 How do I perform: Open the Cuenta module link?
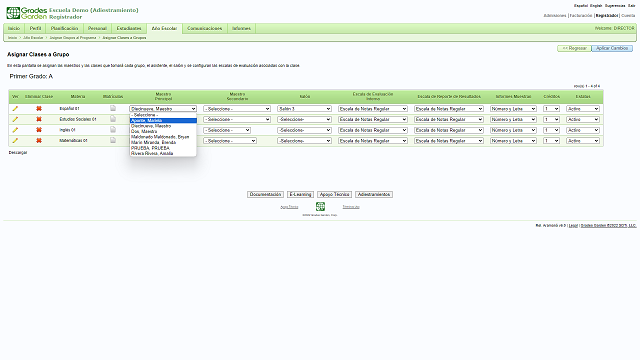(628, 16)
